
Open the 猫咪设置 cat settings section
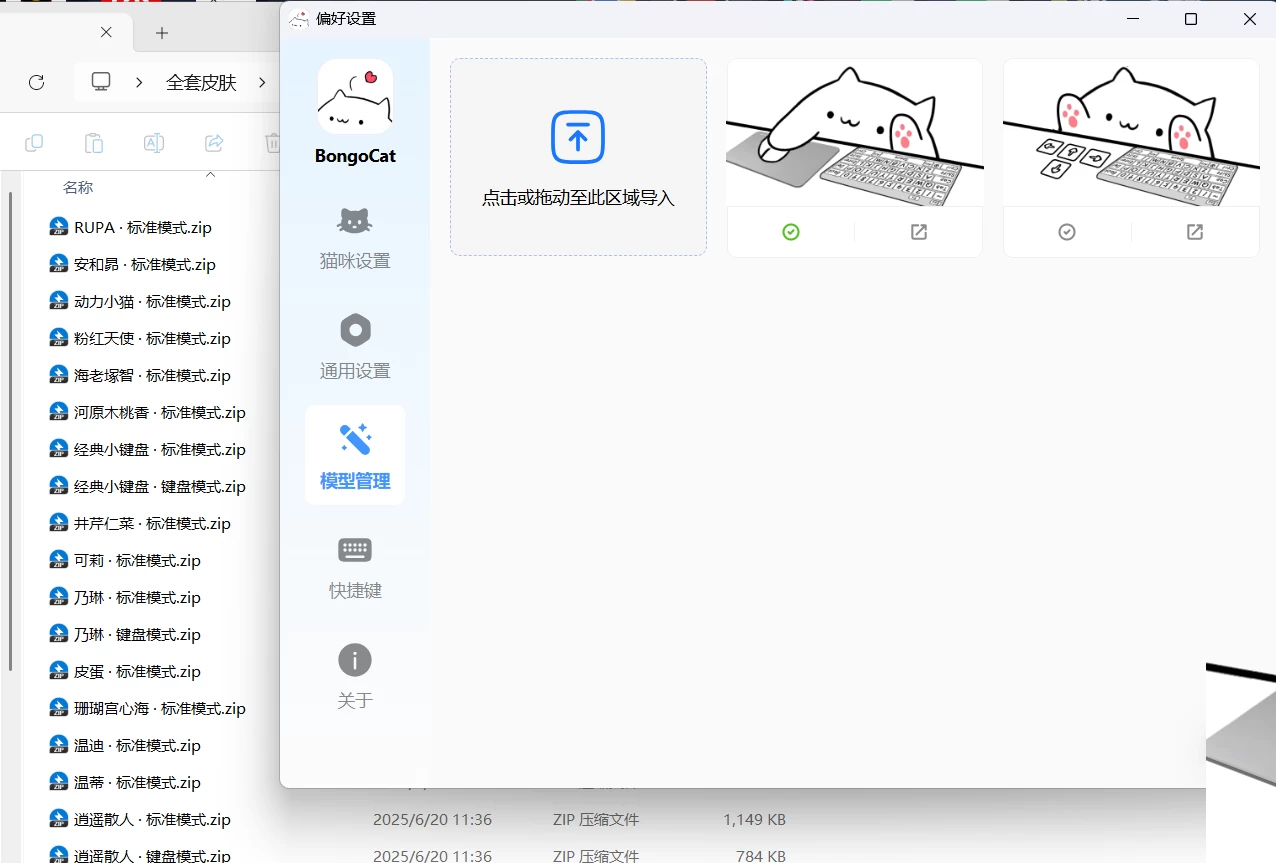(x=355, y=240)
